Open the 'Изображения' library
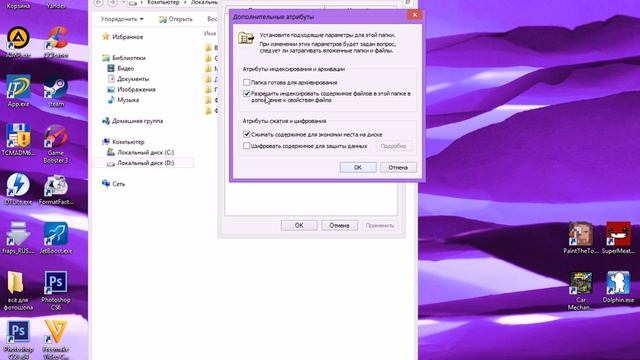The image size is (640, 360). tap(136, 89)
